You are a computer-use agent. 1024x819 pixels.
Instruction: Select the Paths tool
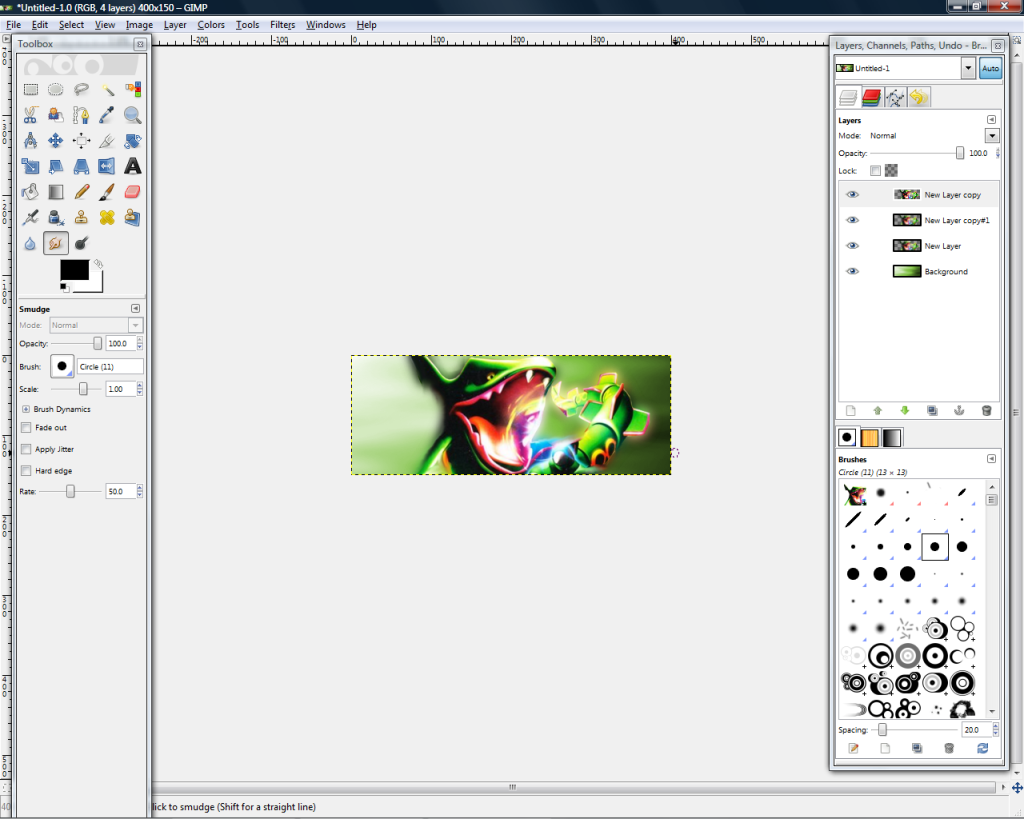[x=82, y=115]
